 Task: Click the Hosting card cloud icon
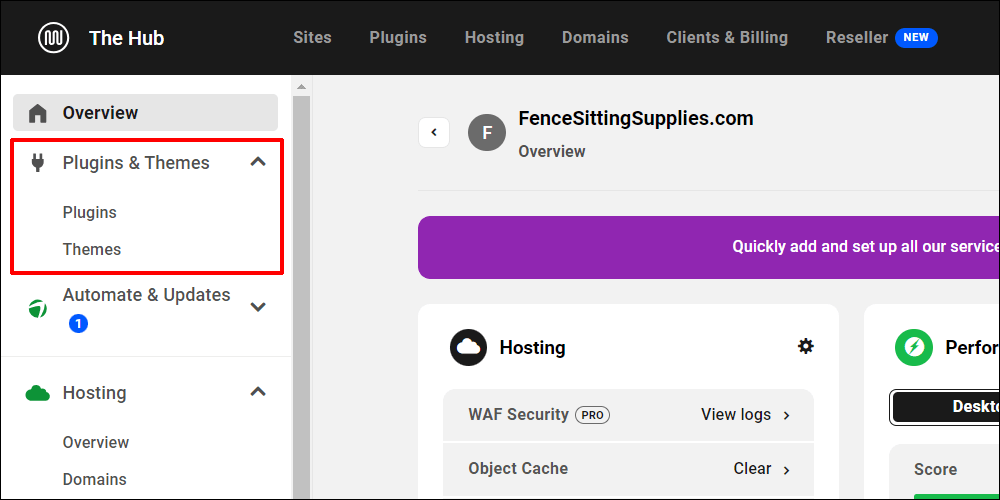pyautogui.click(x=468, y=348)
